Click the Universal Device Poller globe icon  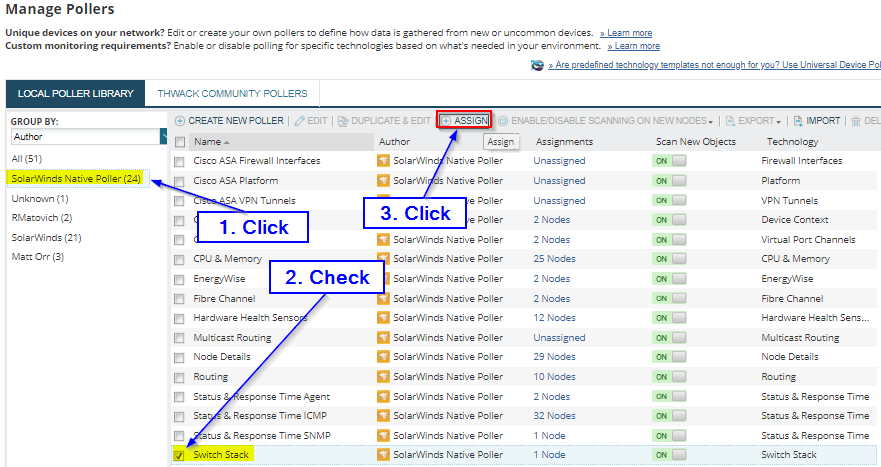click(x=537, y=65)
